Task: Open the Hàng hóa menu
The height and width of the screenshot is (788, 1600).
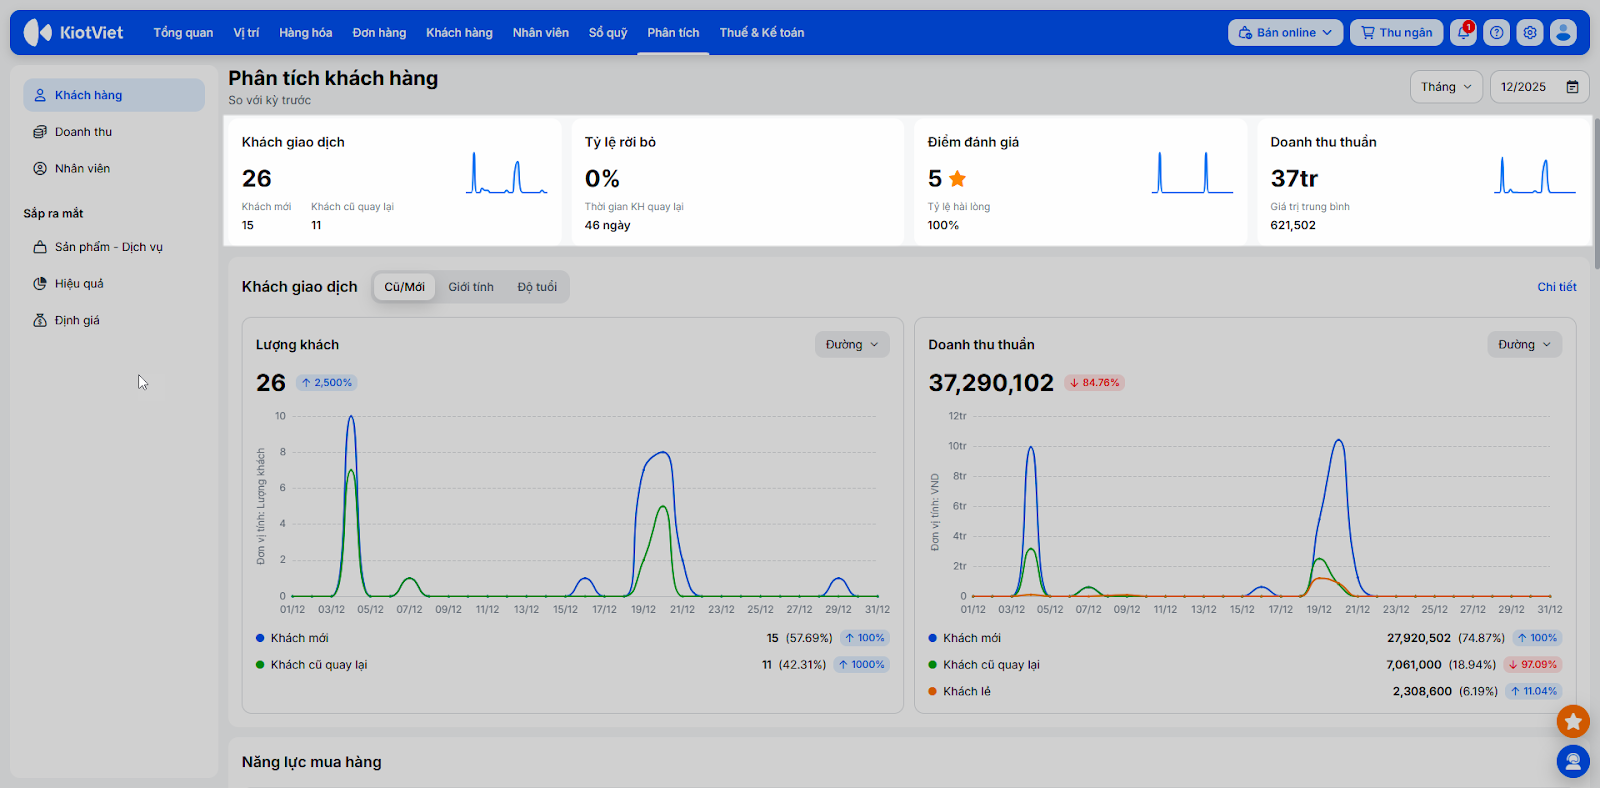Action: [x=305, y=33]
